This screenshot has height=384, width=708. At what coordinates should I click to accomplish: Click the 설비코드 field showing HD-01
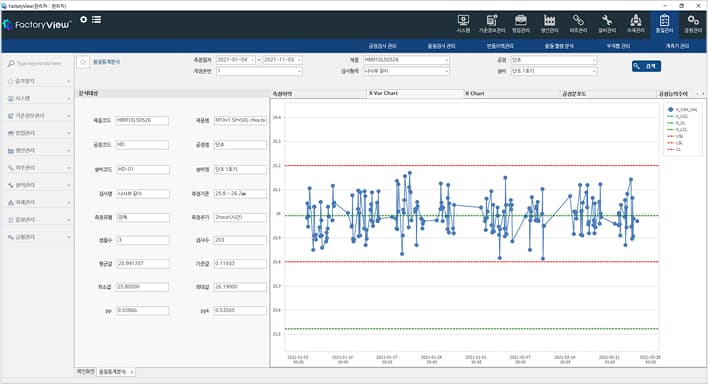[x=143, y=169]
